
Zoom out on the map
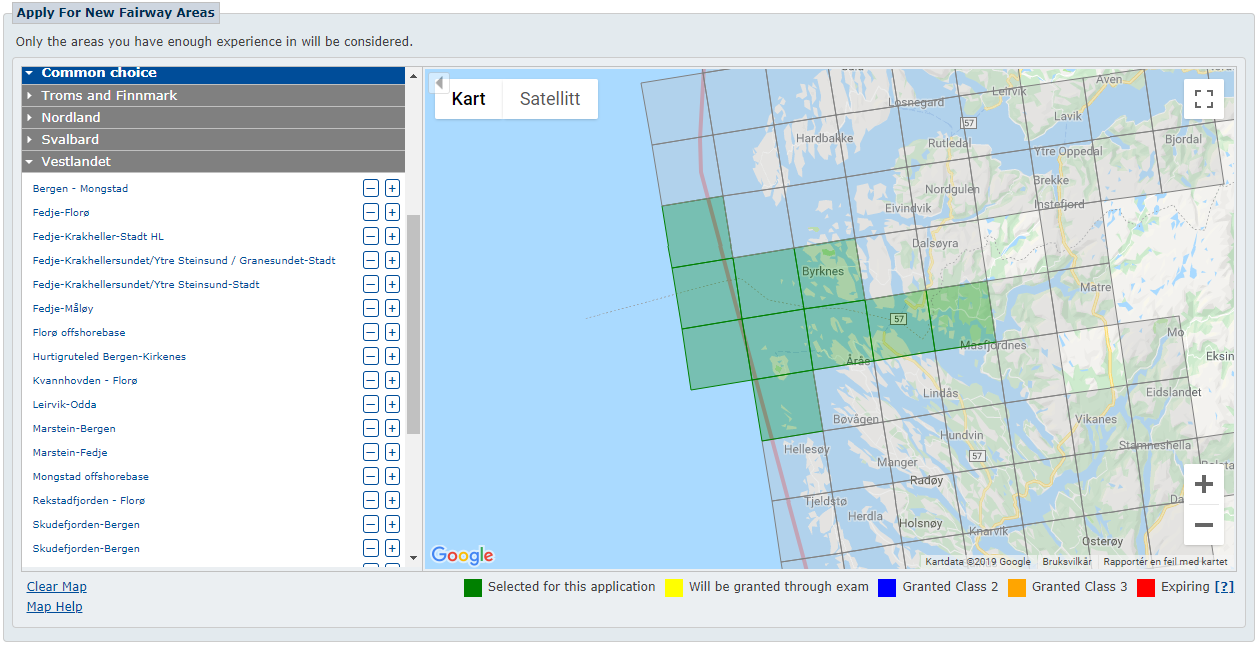pyautogui.click(x=1204, y=525)
